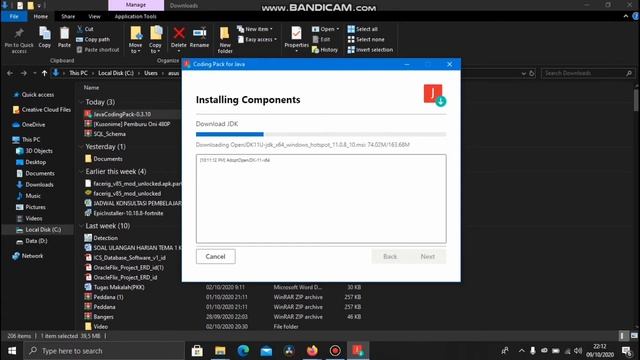Select the Bangers zip archive

(x=103, y=317)
